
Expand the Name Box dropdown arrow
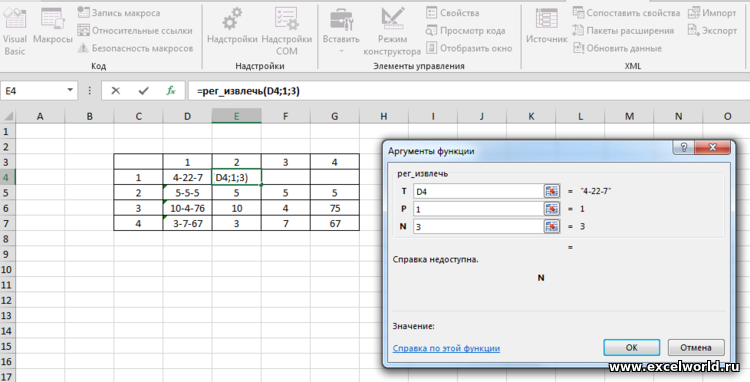[x=70, y=90]
